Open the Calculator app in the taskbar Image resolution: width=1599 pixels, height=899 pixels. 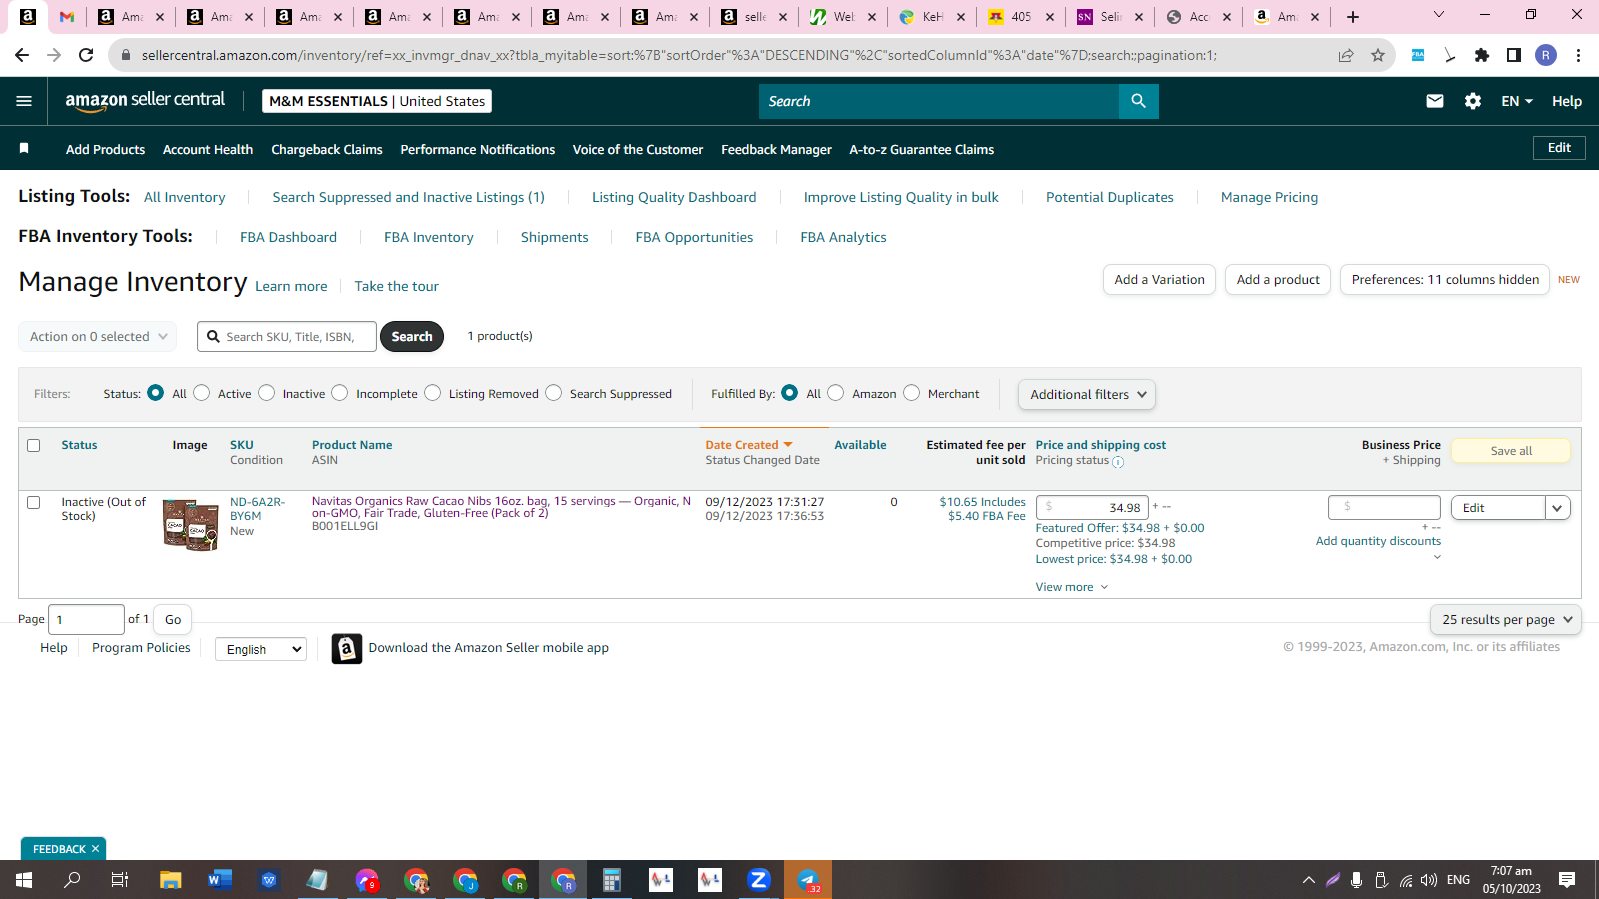click(612, 880)
